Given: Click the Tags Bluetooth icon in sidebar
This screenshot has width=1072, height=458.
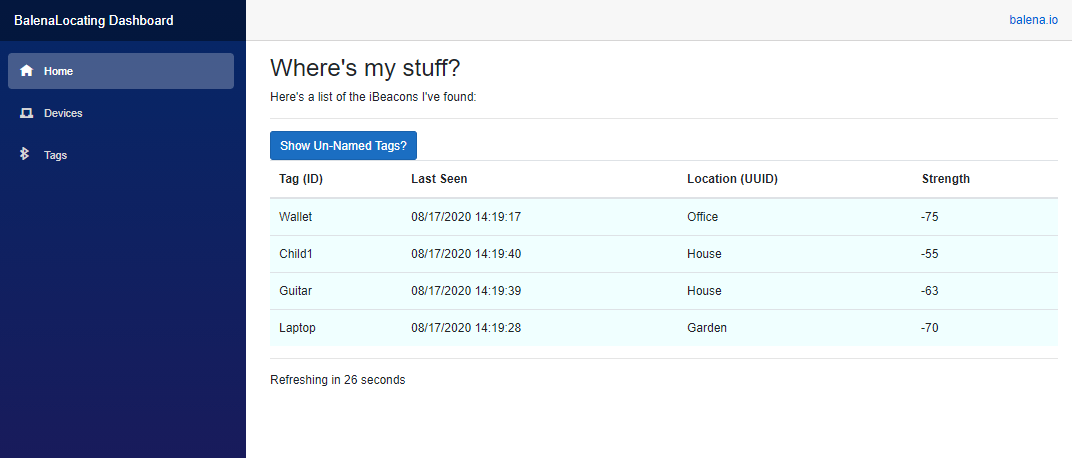Looking at the screenshot, I should (26, 155).
